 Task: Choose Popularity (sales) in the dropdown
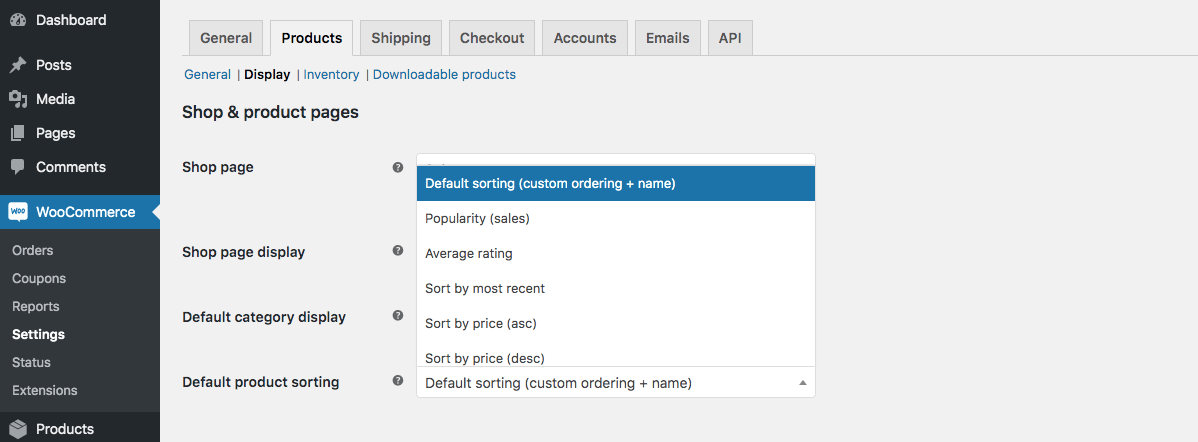(616, 218)
